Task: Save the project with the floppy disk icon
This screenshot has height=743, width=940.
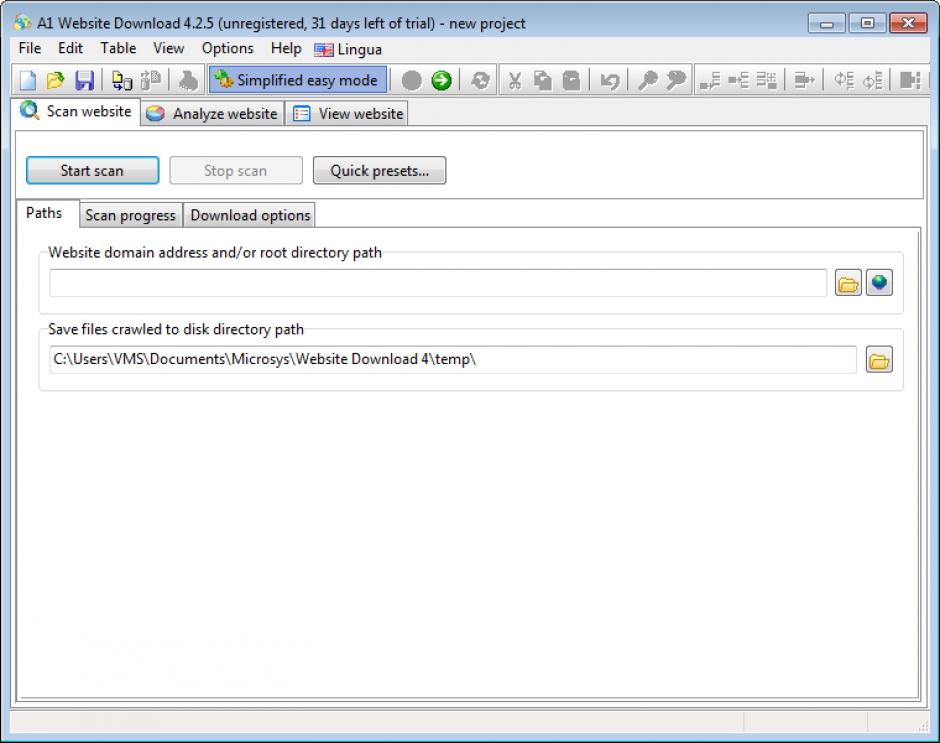Action: pyautogui.click(x=84, y=80)
